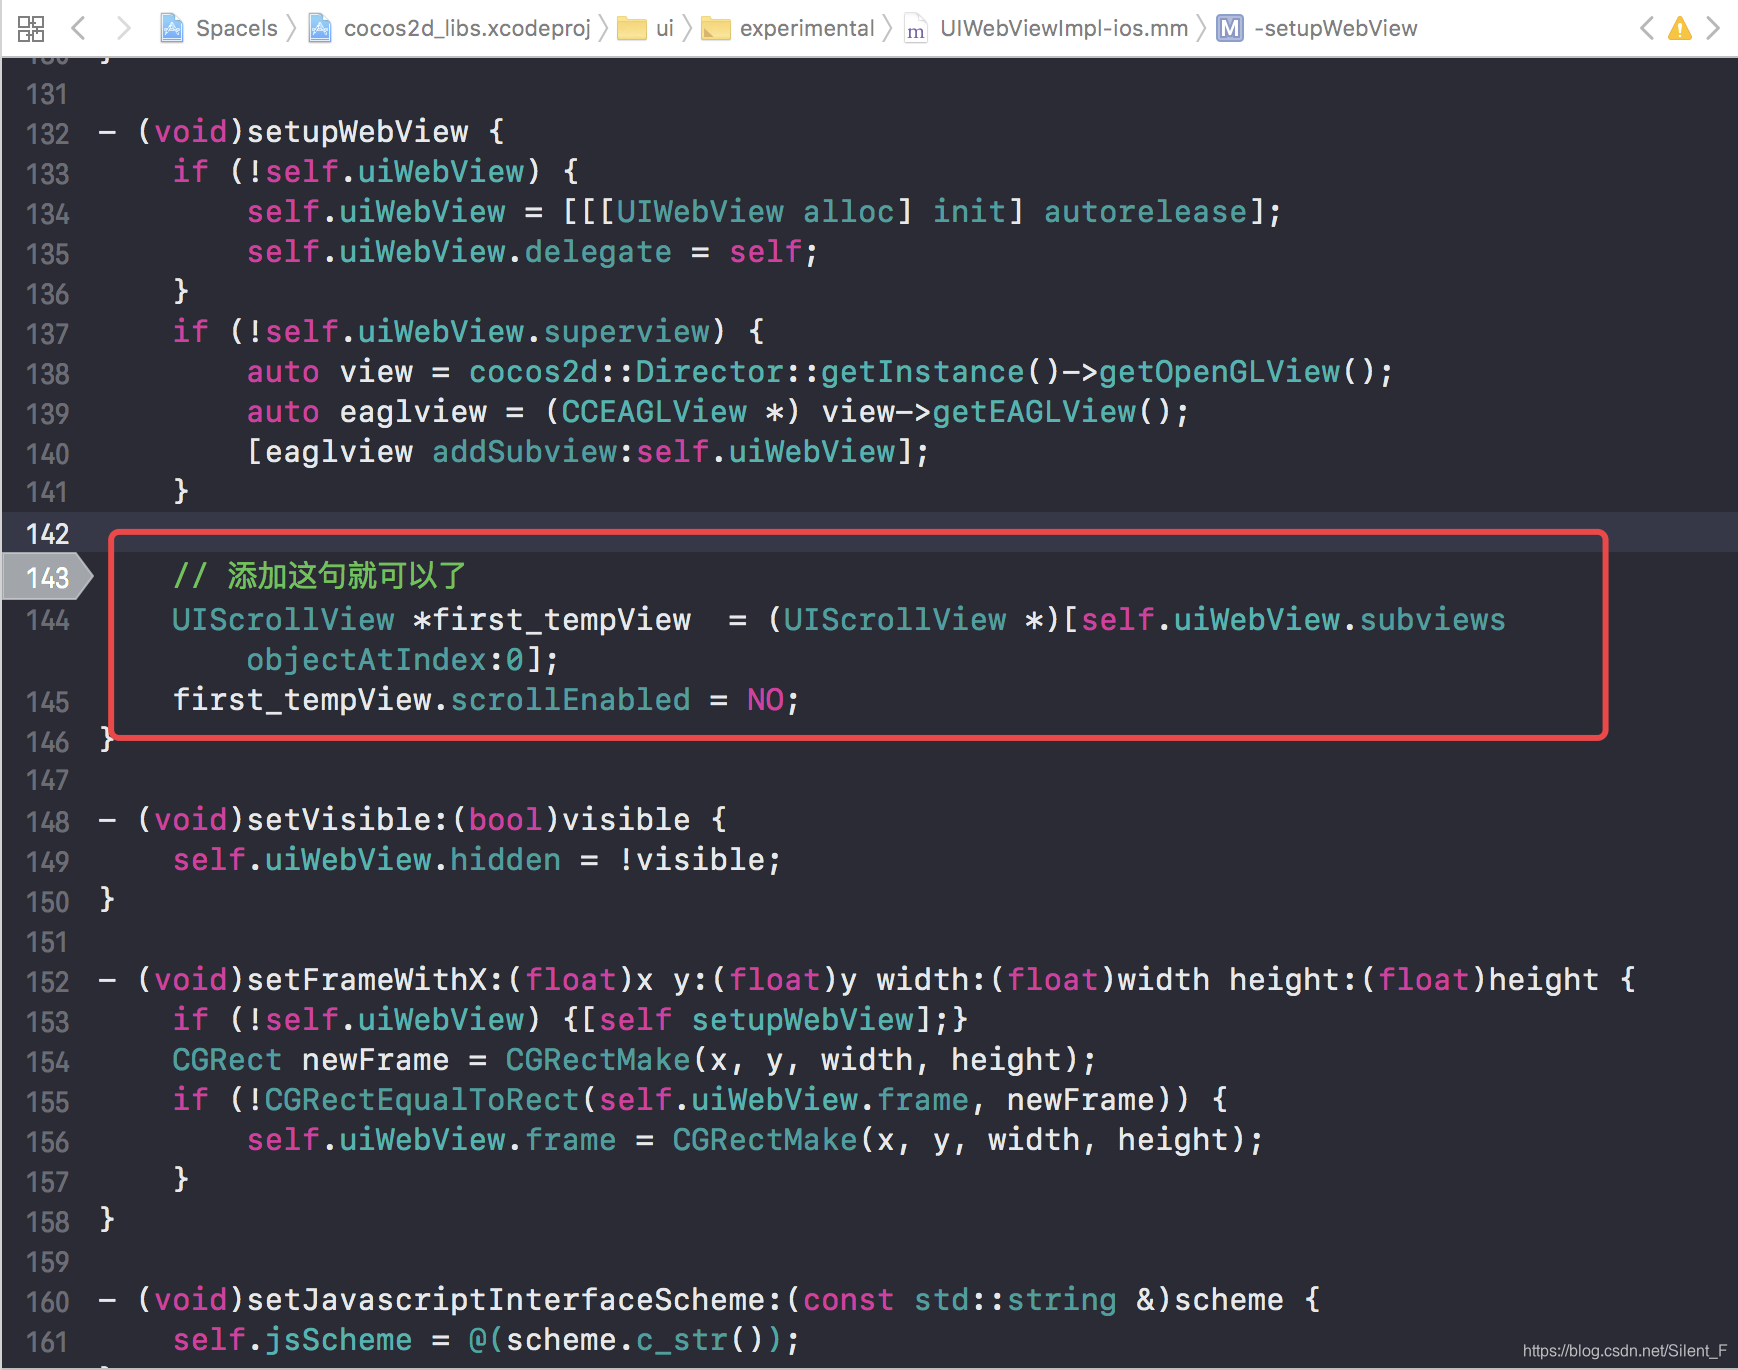This screenshot has height=1370, width=1738.
Task: Jump to next issue arrow
Action: coord(1713,28)
